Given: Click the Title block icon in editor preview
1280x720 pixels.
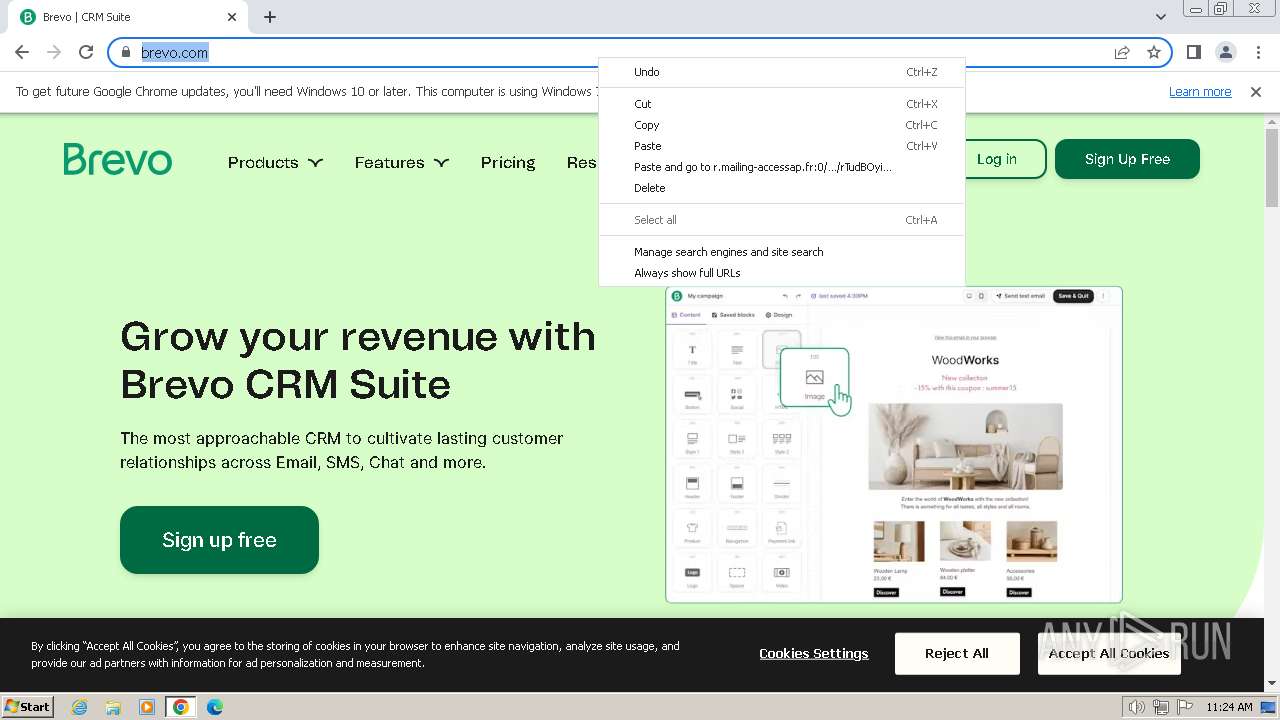Looking at the screenshot, I should [692, 353].
